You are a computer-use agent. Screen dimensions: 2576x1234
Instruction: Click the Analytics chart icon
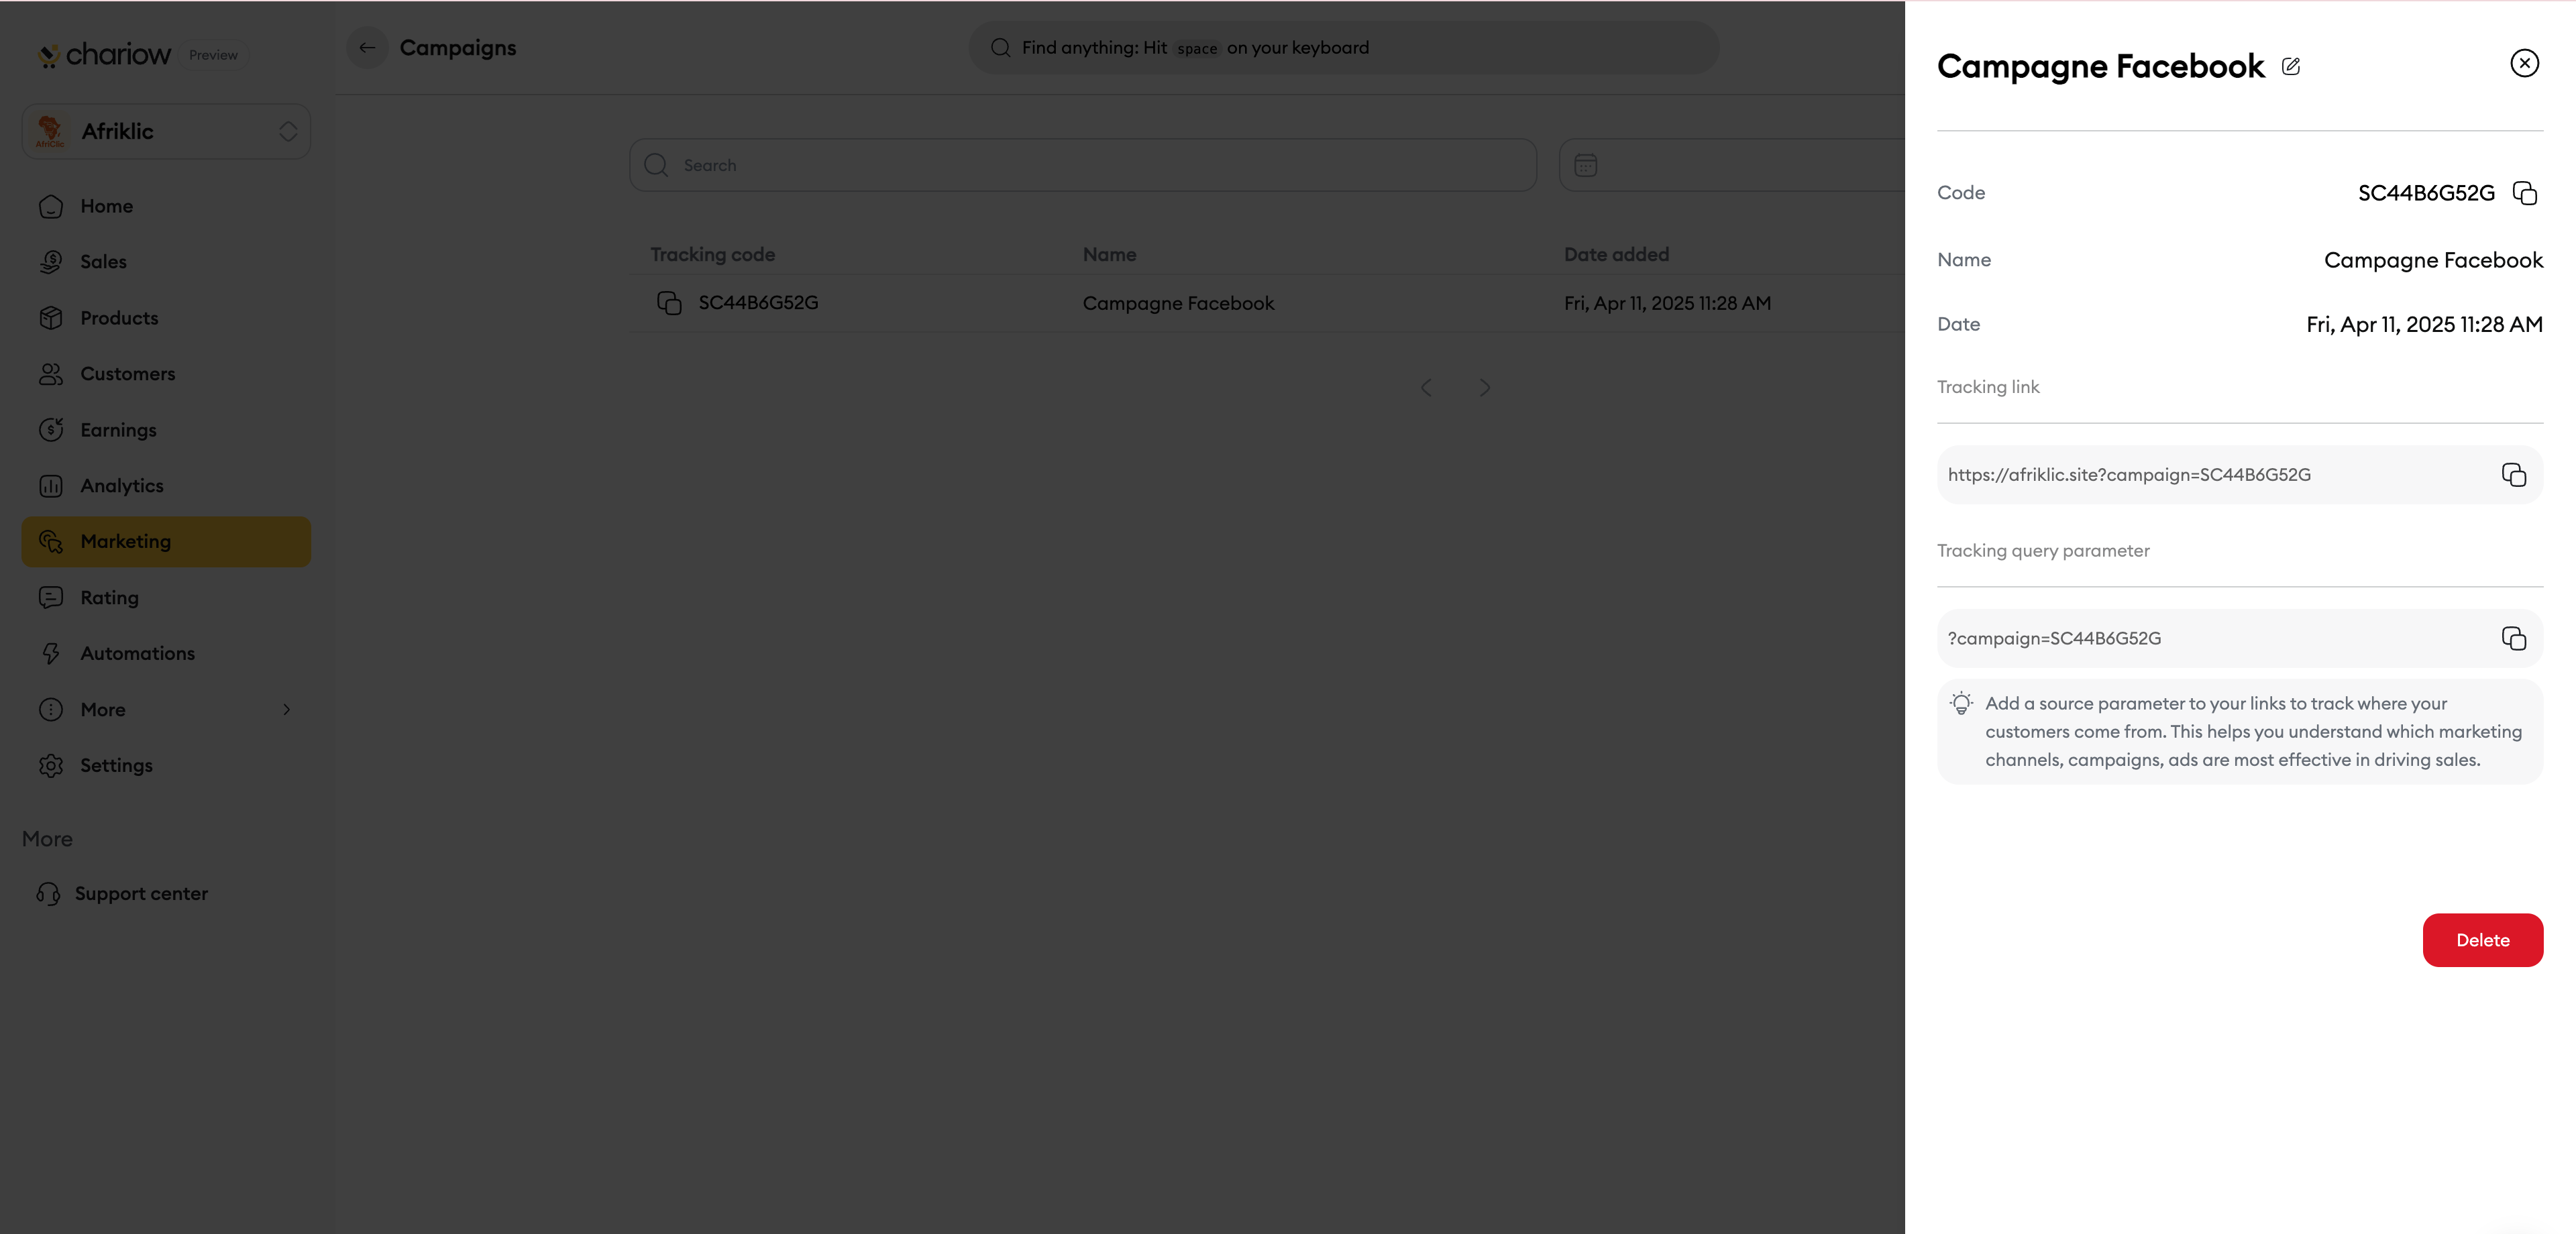tap(51, 486)
